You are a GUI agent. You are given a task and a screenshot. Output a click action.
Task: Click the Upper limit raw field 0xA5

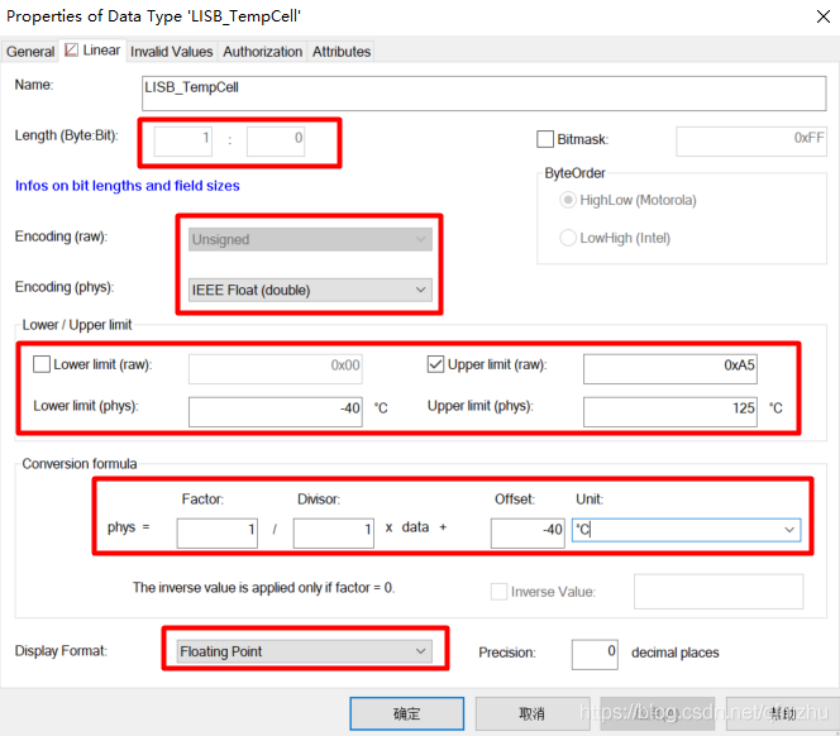670,368
